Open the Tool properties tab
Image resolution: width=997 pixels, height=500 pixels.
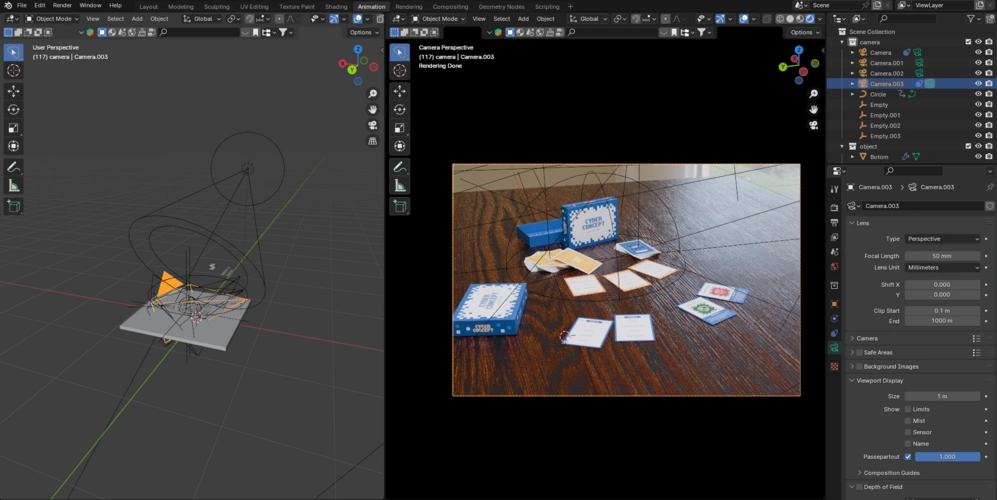[834, 190]
